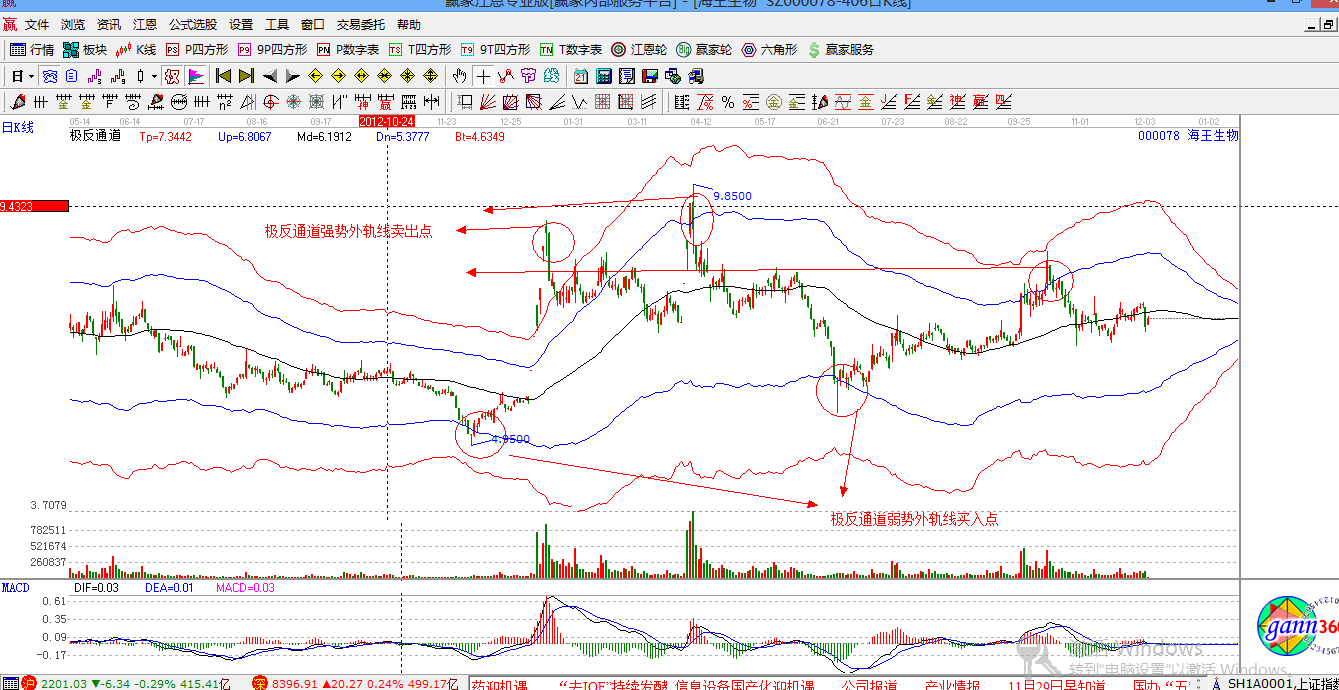1339x690 pixels.
Task: Click the 板块 sector toolbar button
Action: (85, 50)
